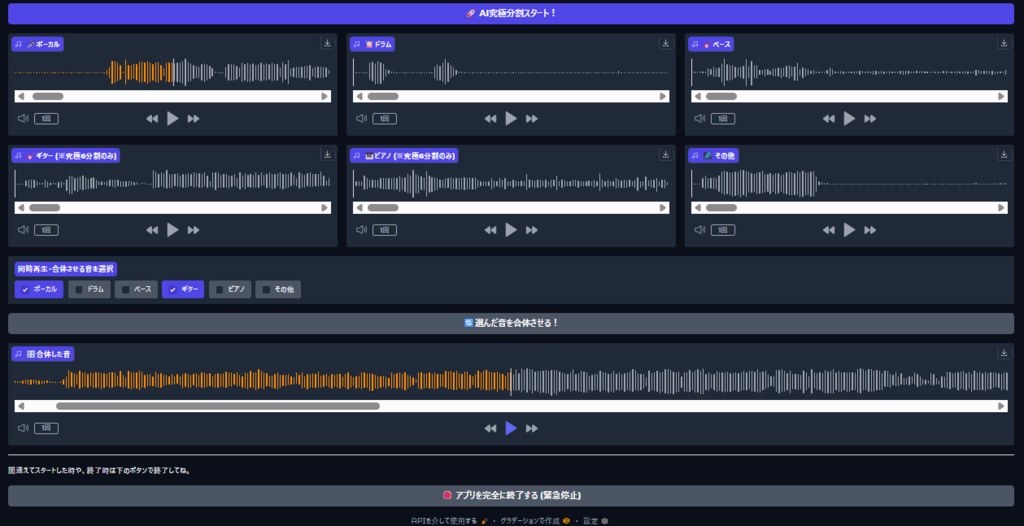Viewport: 1024px width, 526px height.
Task: Check the ピアノ checkbox
Action: click(219, 289)
